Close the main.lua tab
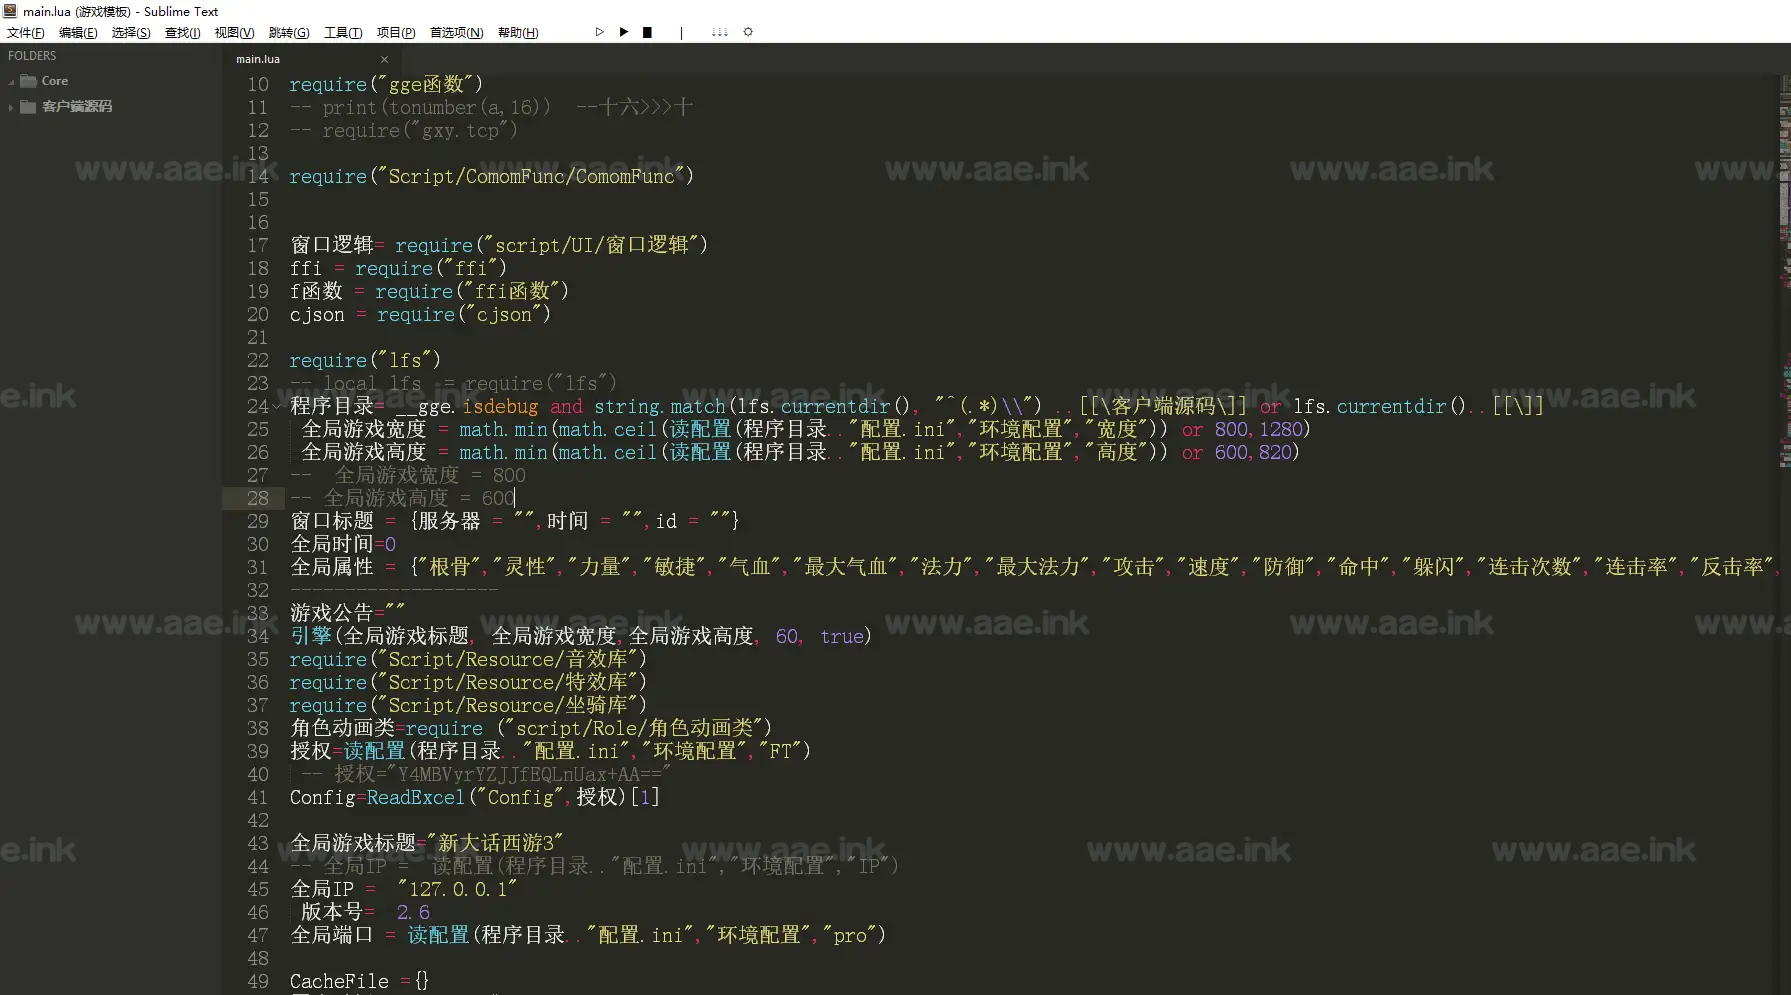Viewport: 1791px width, 995px height. (384, 59)
